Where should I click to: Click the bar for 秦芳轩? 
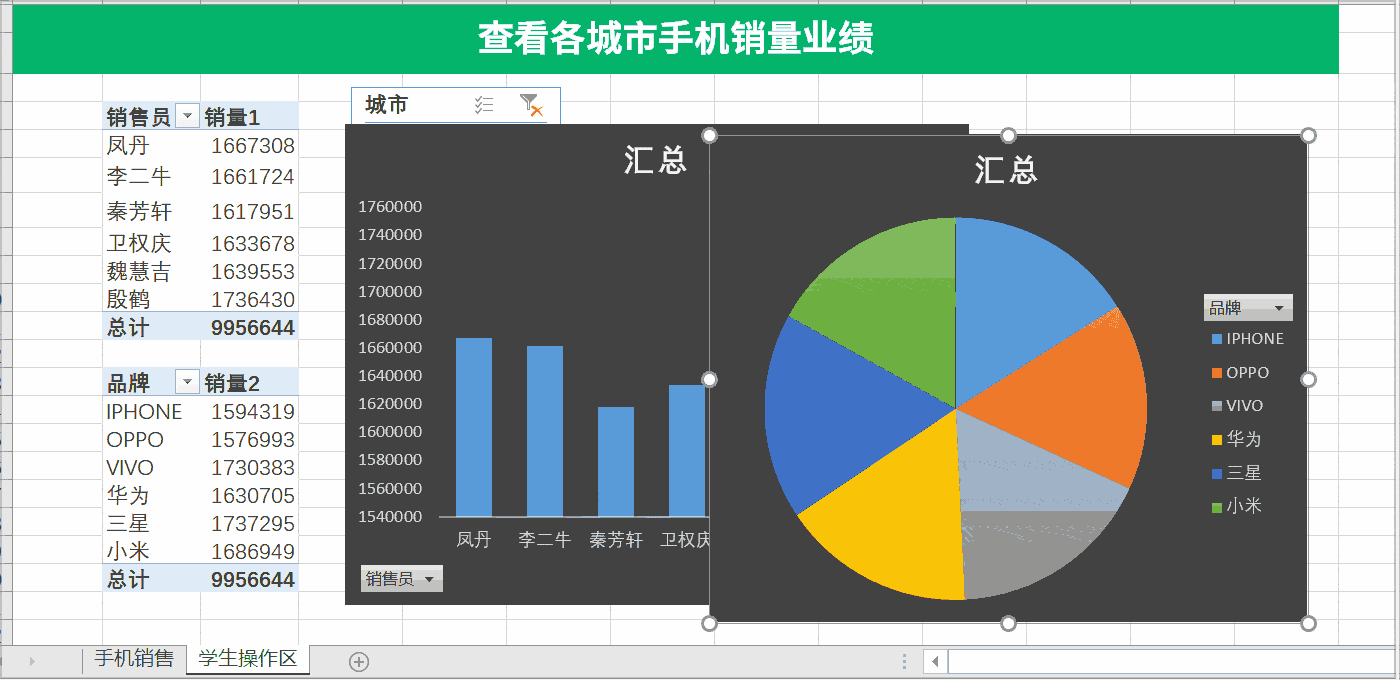616,462
